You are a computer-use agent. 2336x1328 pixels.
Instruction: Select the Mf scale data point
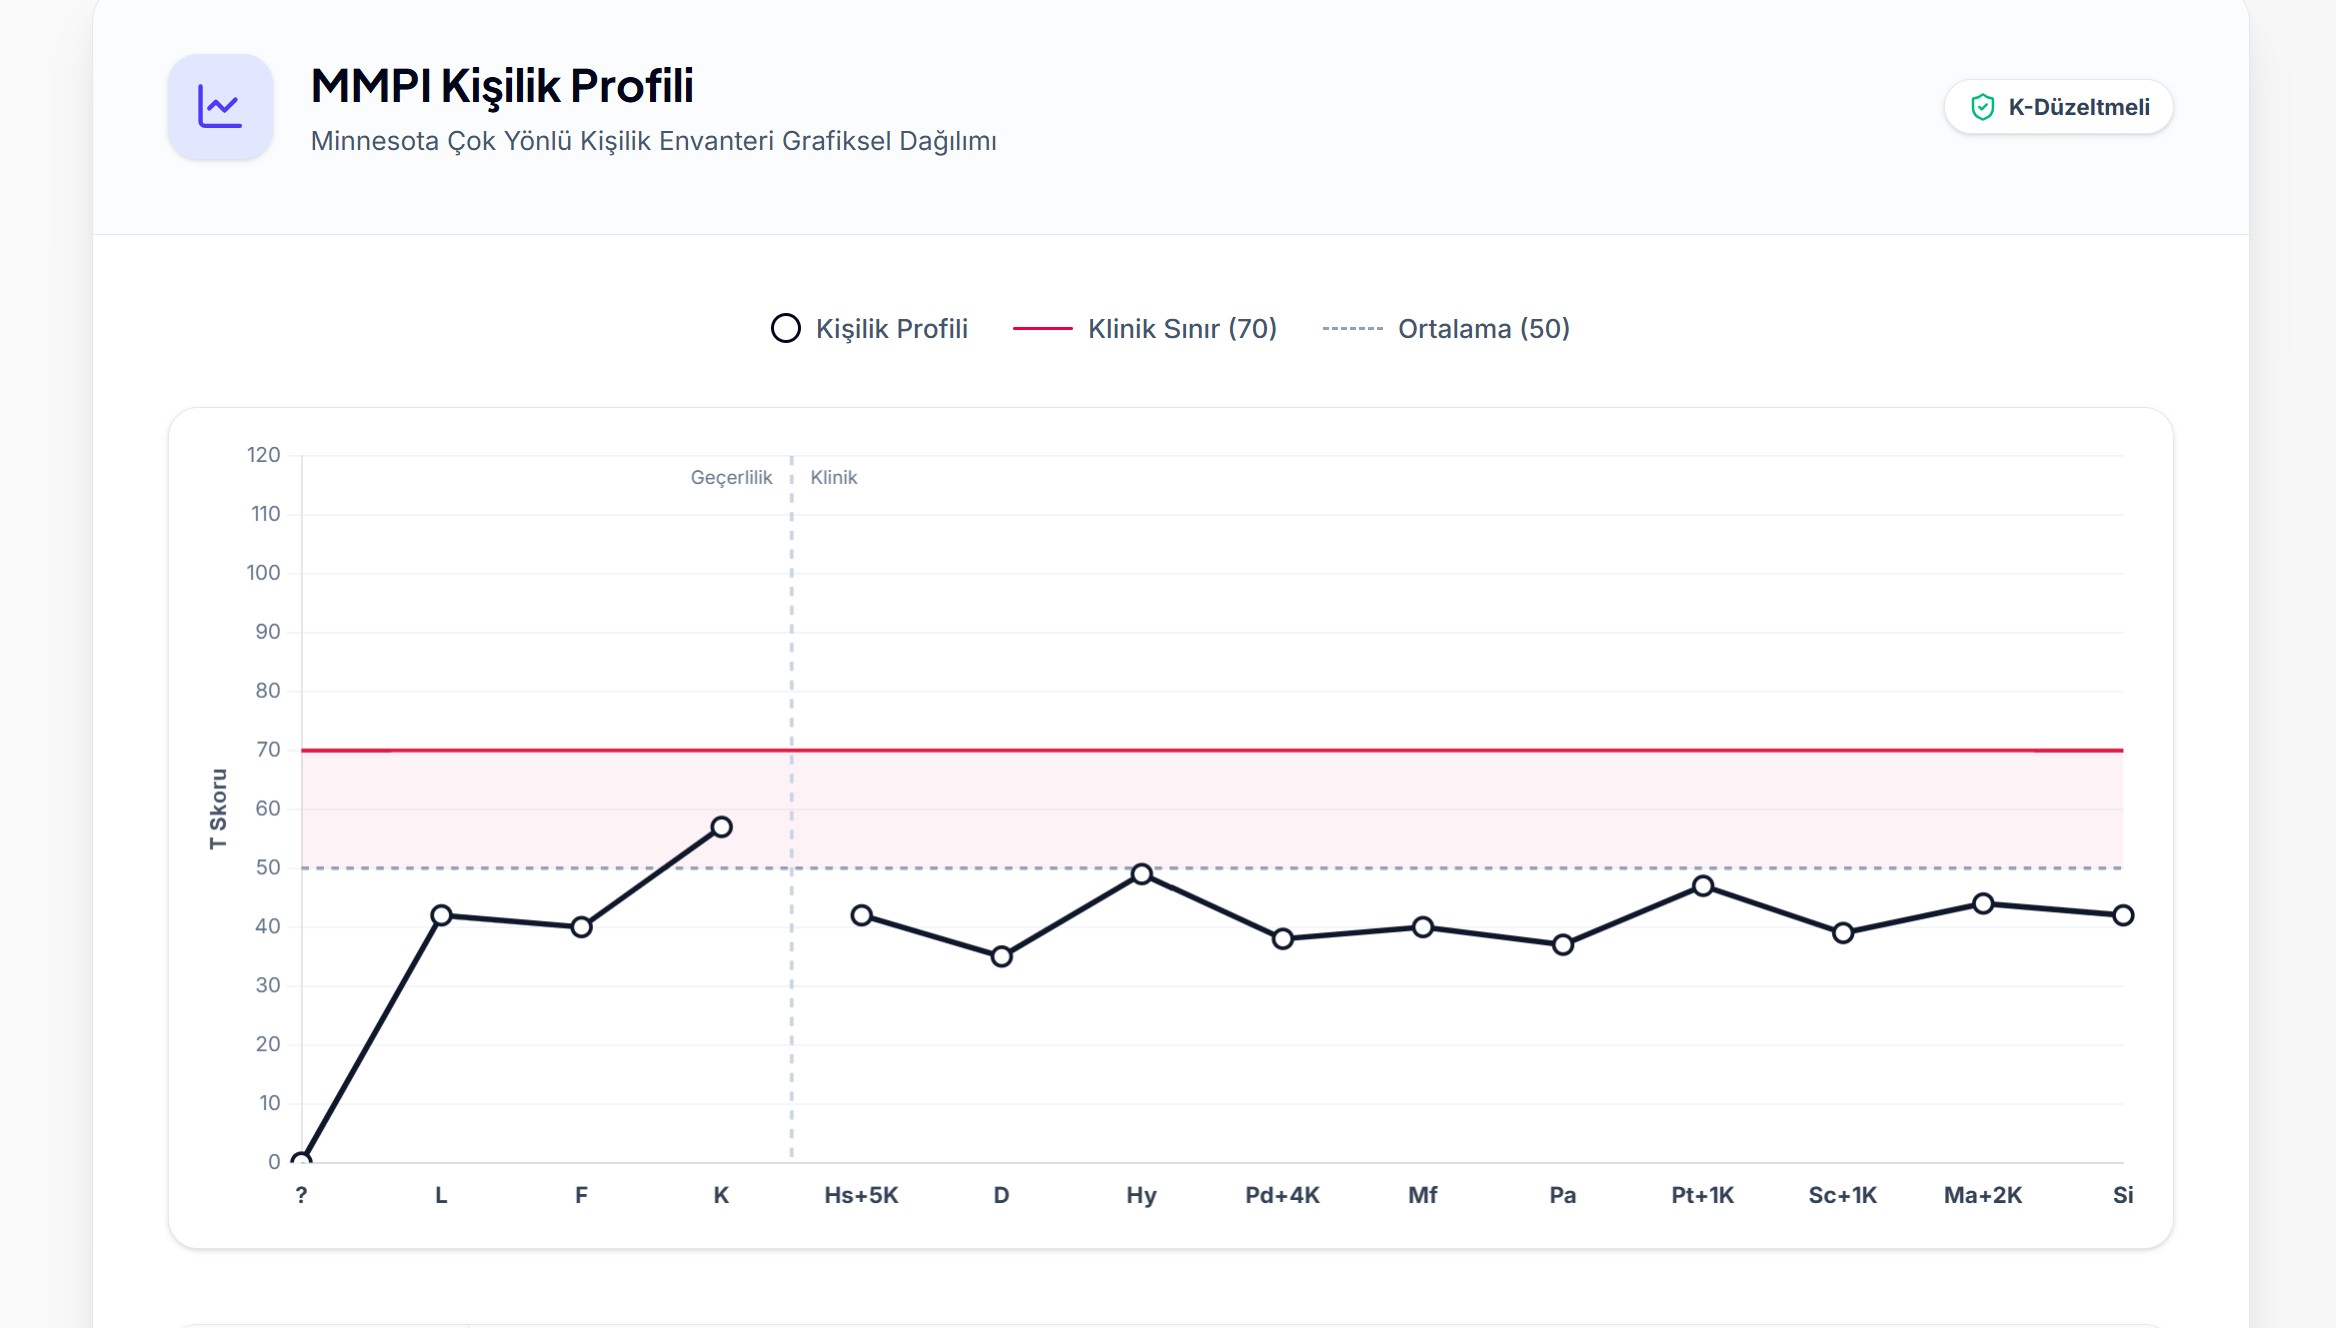(x=1423, y=927)
